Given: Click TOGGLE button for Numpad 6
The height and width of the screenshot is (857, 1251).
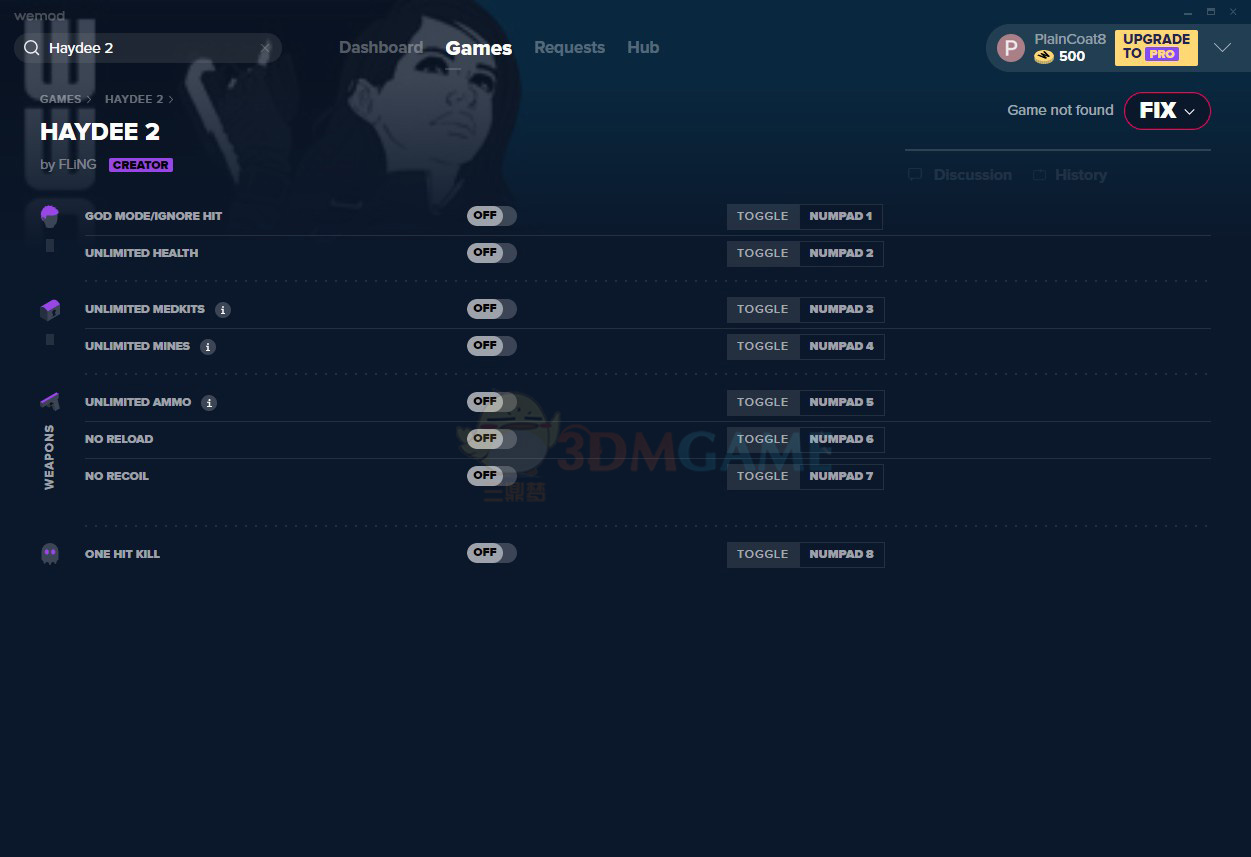Looking at the screenshot, I should (763, 440).
